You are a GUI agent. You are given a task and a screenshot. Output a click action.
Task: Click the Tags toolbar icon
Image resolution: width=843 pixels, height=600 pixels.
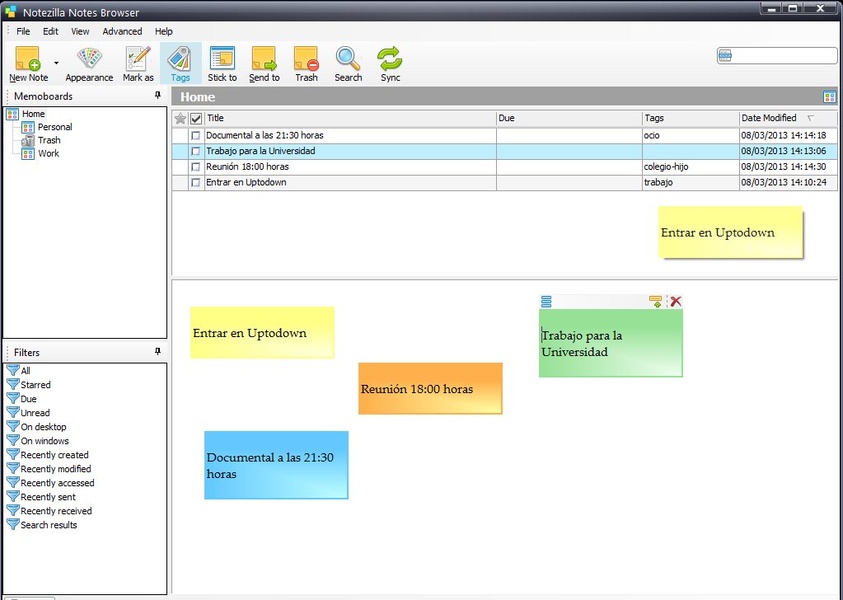click(x=180, y=58)
